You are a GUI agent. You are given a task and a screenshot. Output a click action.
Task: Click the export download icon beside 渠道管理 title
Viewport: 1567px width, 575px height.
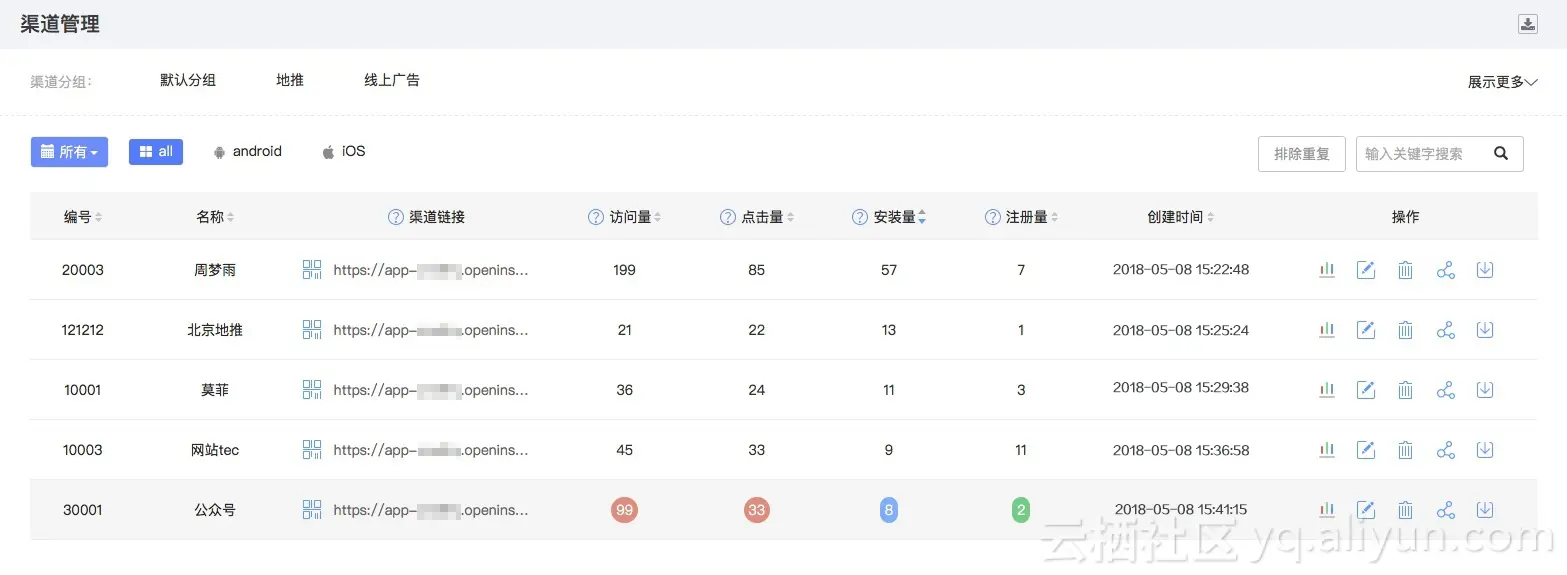click(1528, 25)
